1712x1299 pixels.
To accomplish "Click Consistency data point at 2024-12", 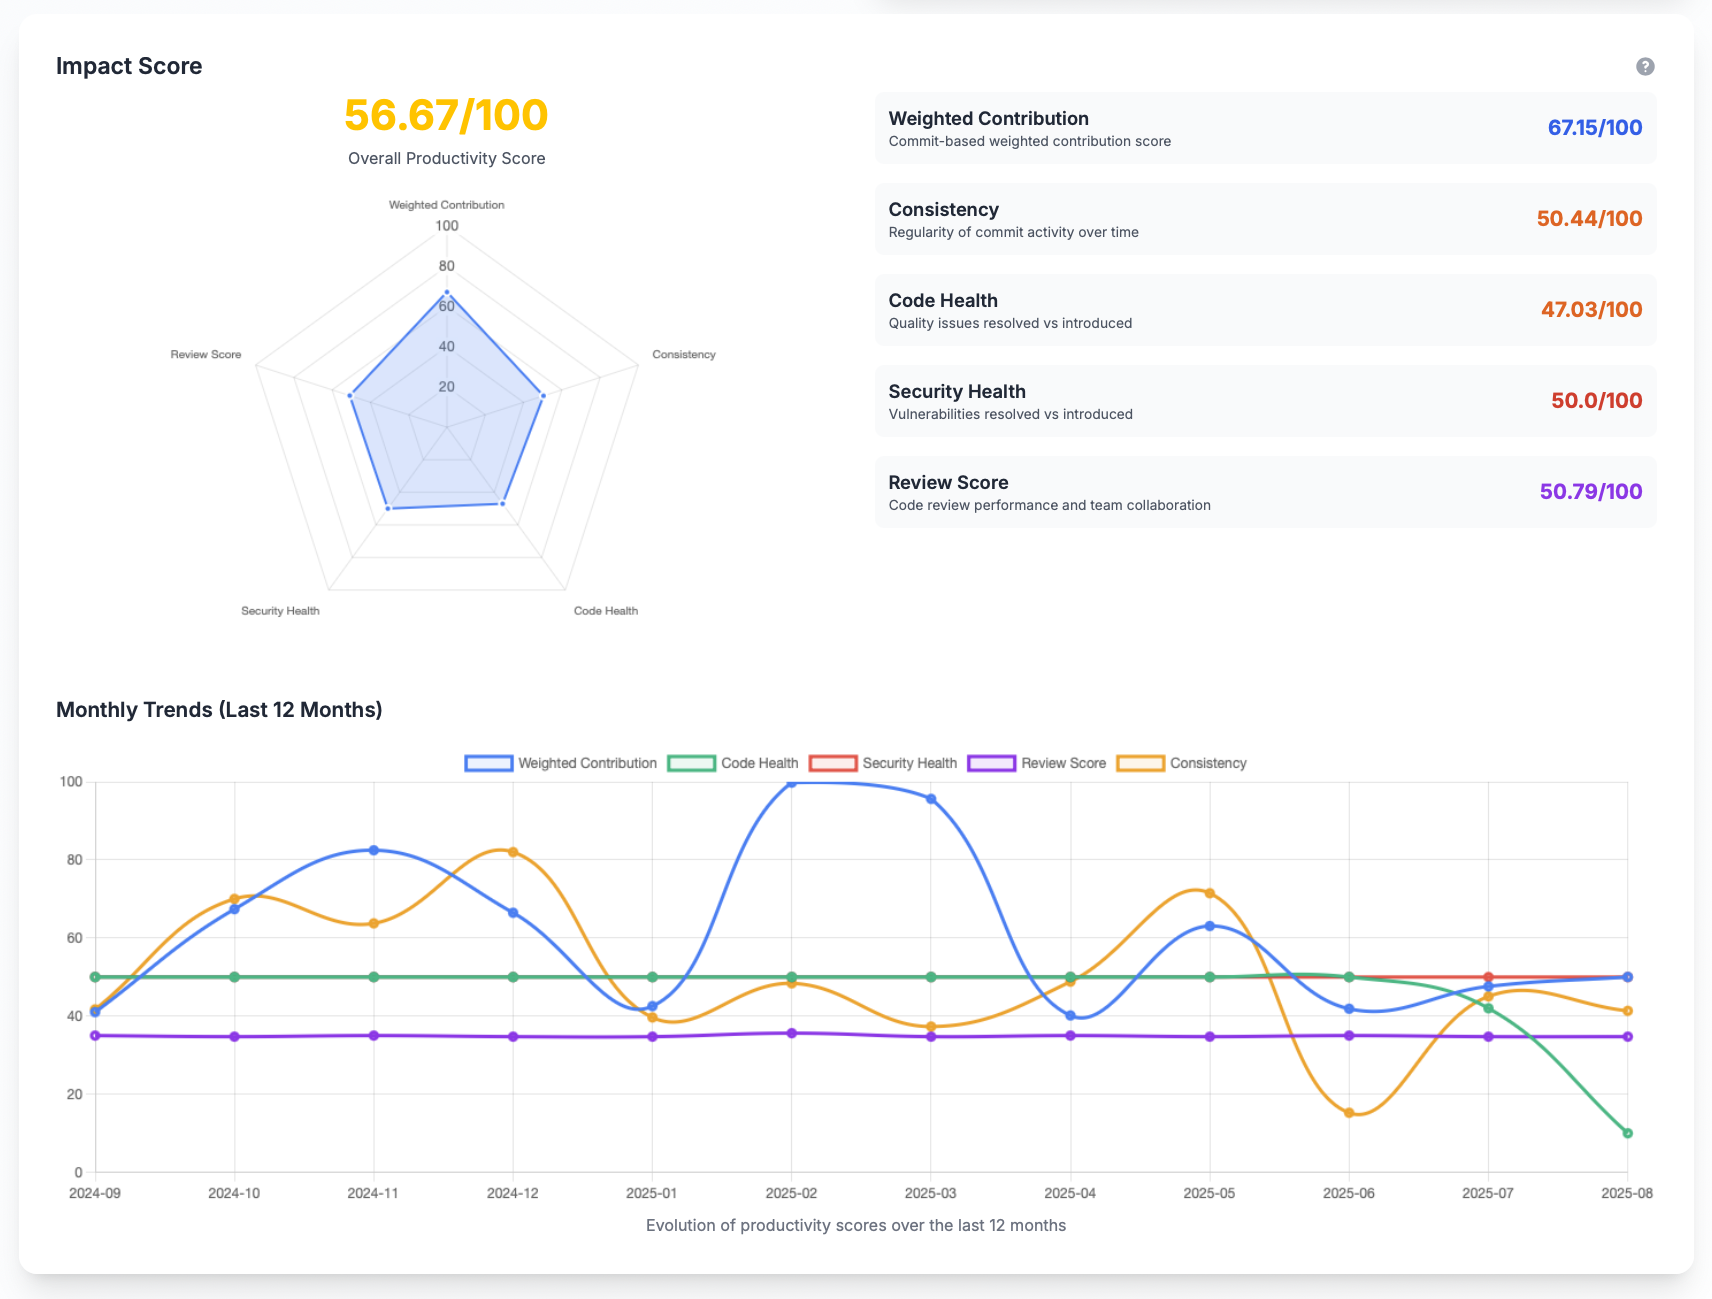I will coord(513,852).
